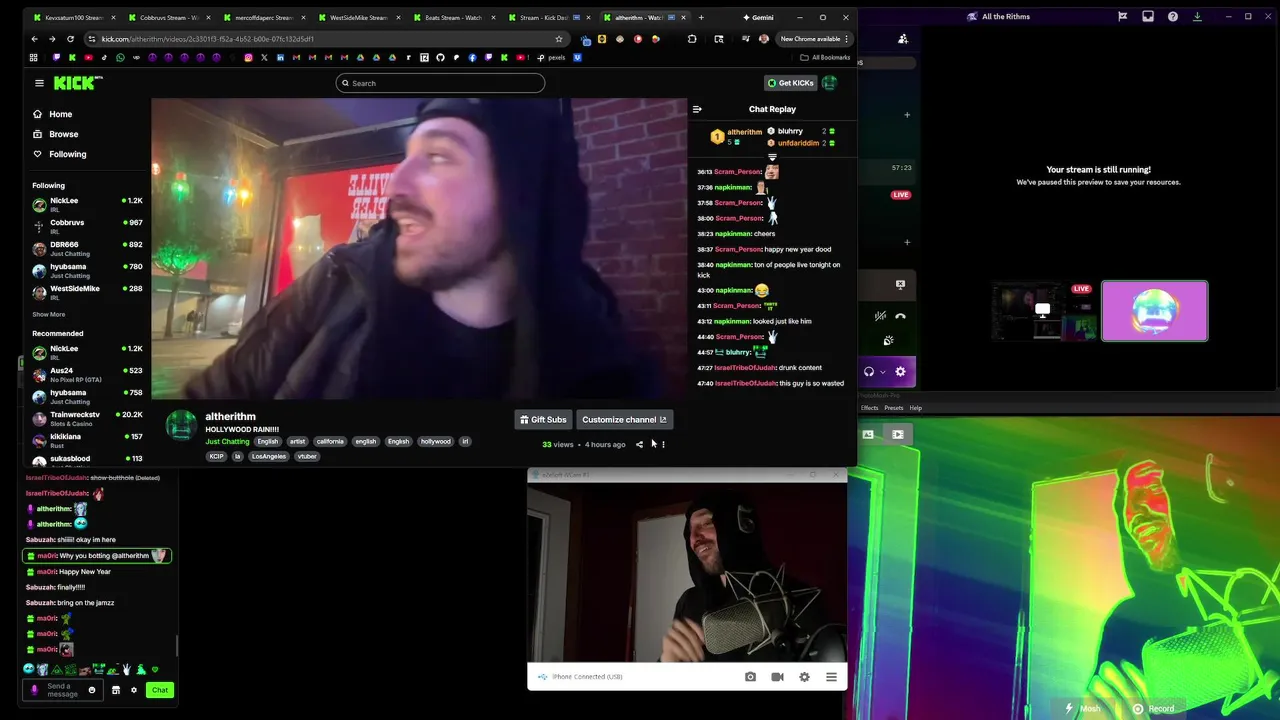Open Cobbruvs channel in Following list

(88, 226)
